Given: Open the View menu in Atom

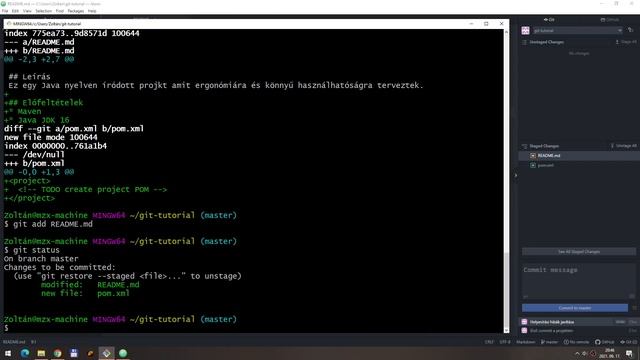Looking at the screenshot, I should click(27, 11).
